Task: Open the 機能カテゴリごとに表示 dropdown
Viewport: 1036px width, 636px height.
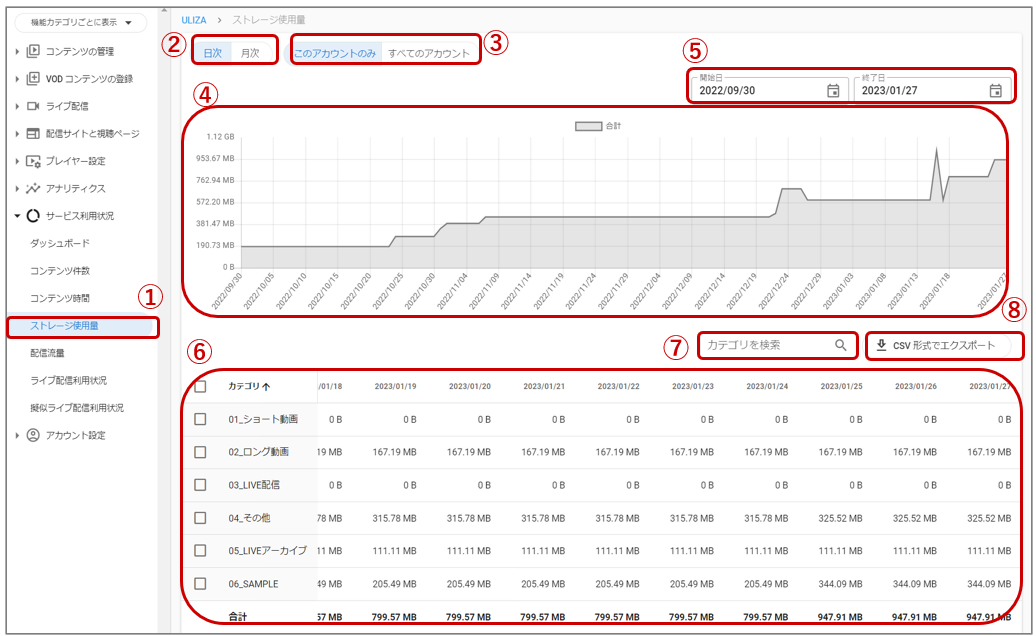Action: click(x=81, y=22)
